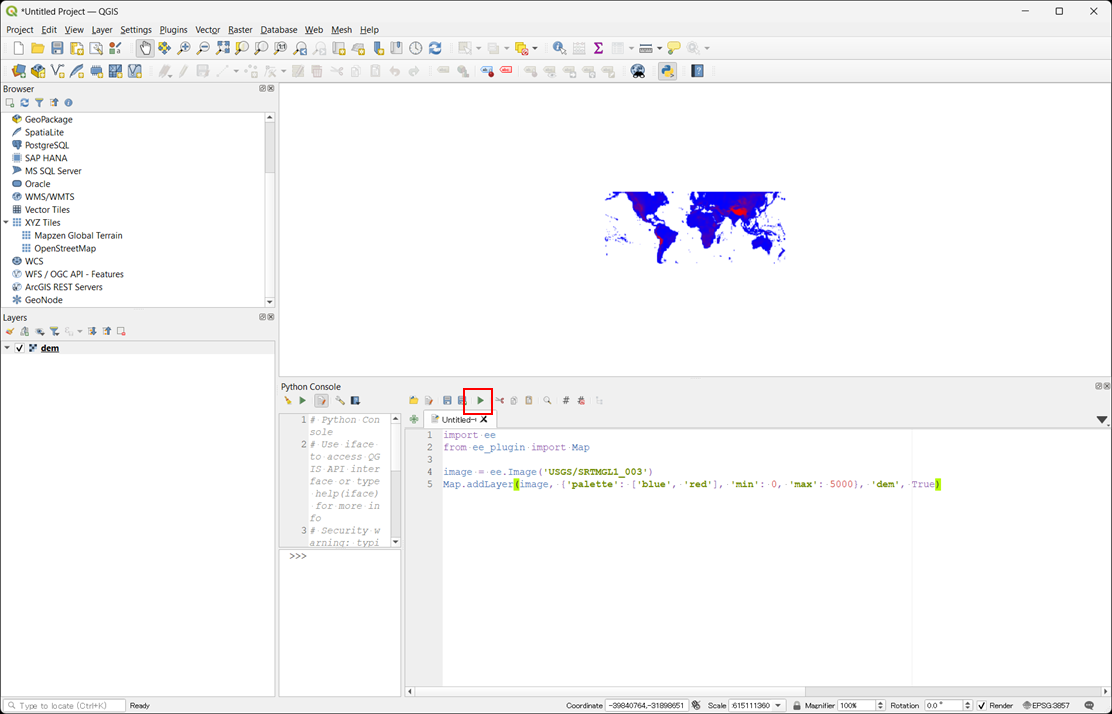The height and width of the screenshot is (714, 1112).
Task: Refresh the map canvas
Action: click(x=434, y=47)
